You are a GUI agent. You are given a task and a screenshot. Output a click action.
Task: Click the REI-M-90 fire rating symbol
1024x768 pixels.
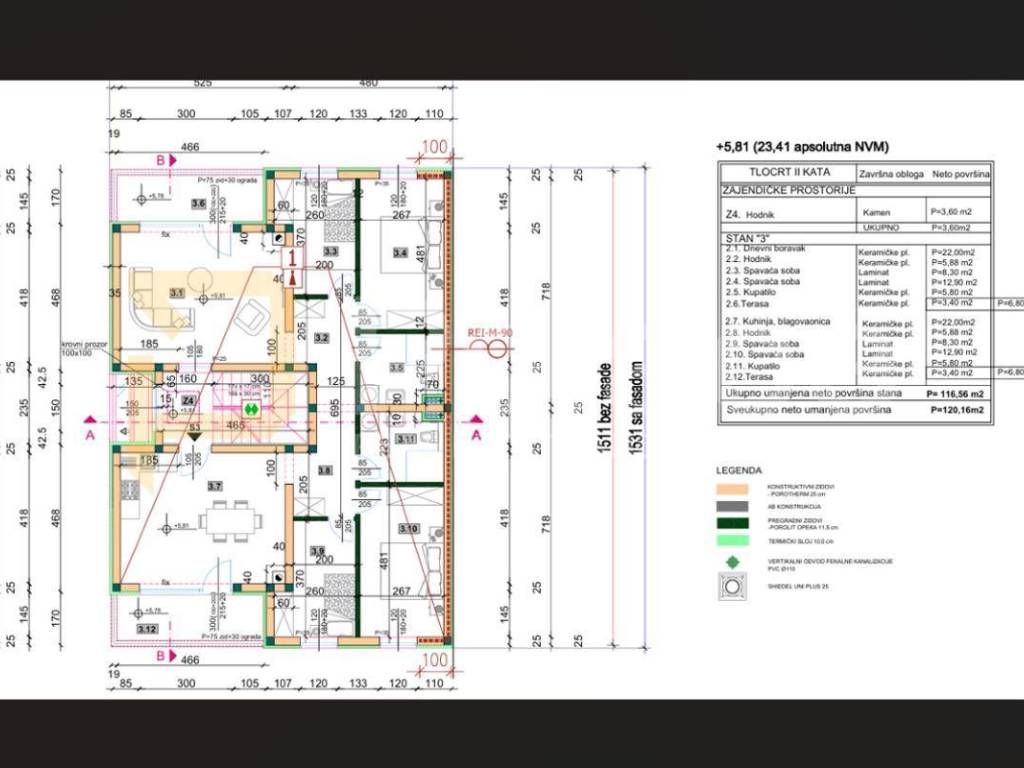pos(491,346)
